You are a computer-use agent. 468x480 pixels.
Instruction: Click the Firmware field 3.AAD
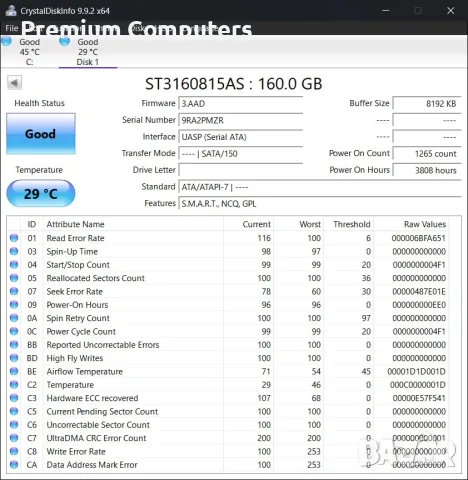(x=241, y=103)
